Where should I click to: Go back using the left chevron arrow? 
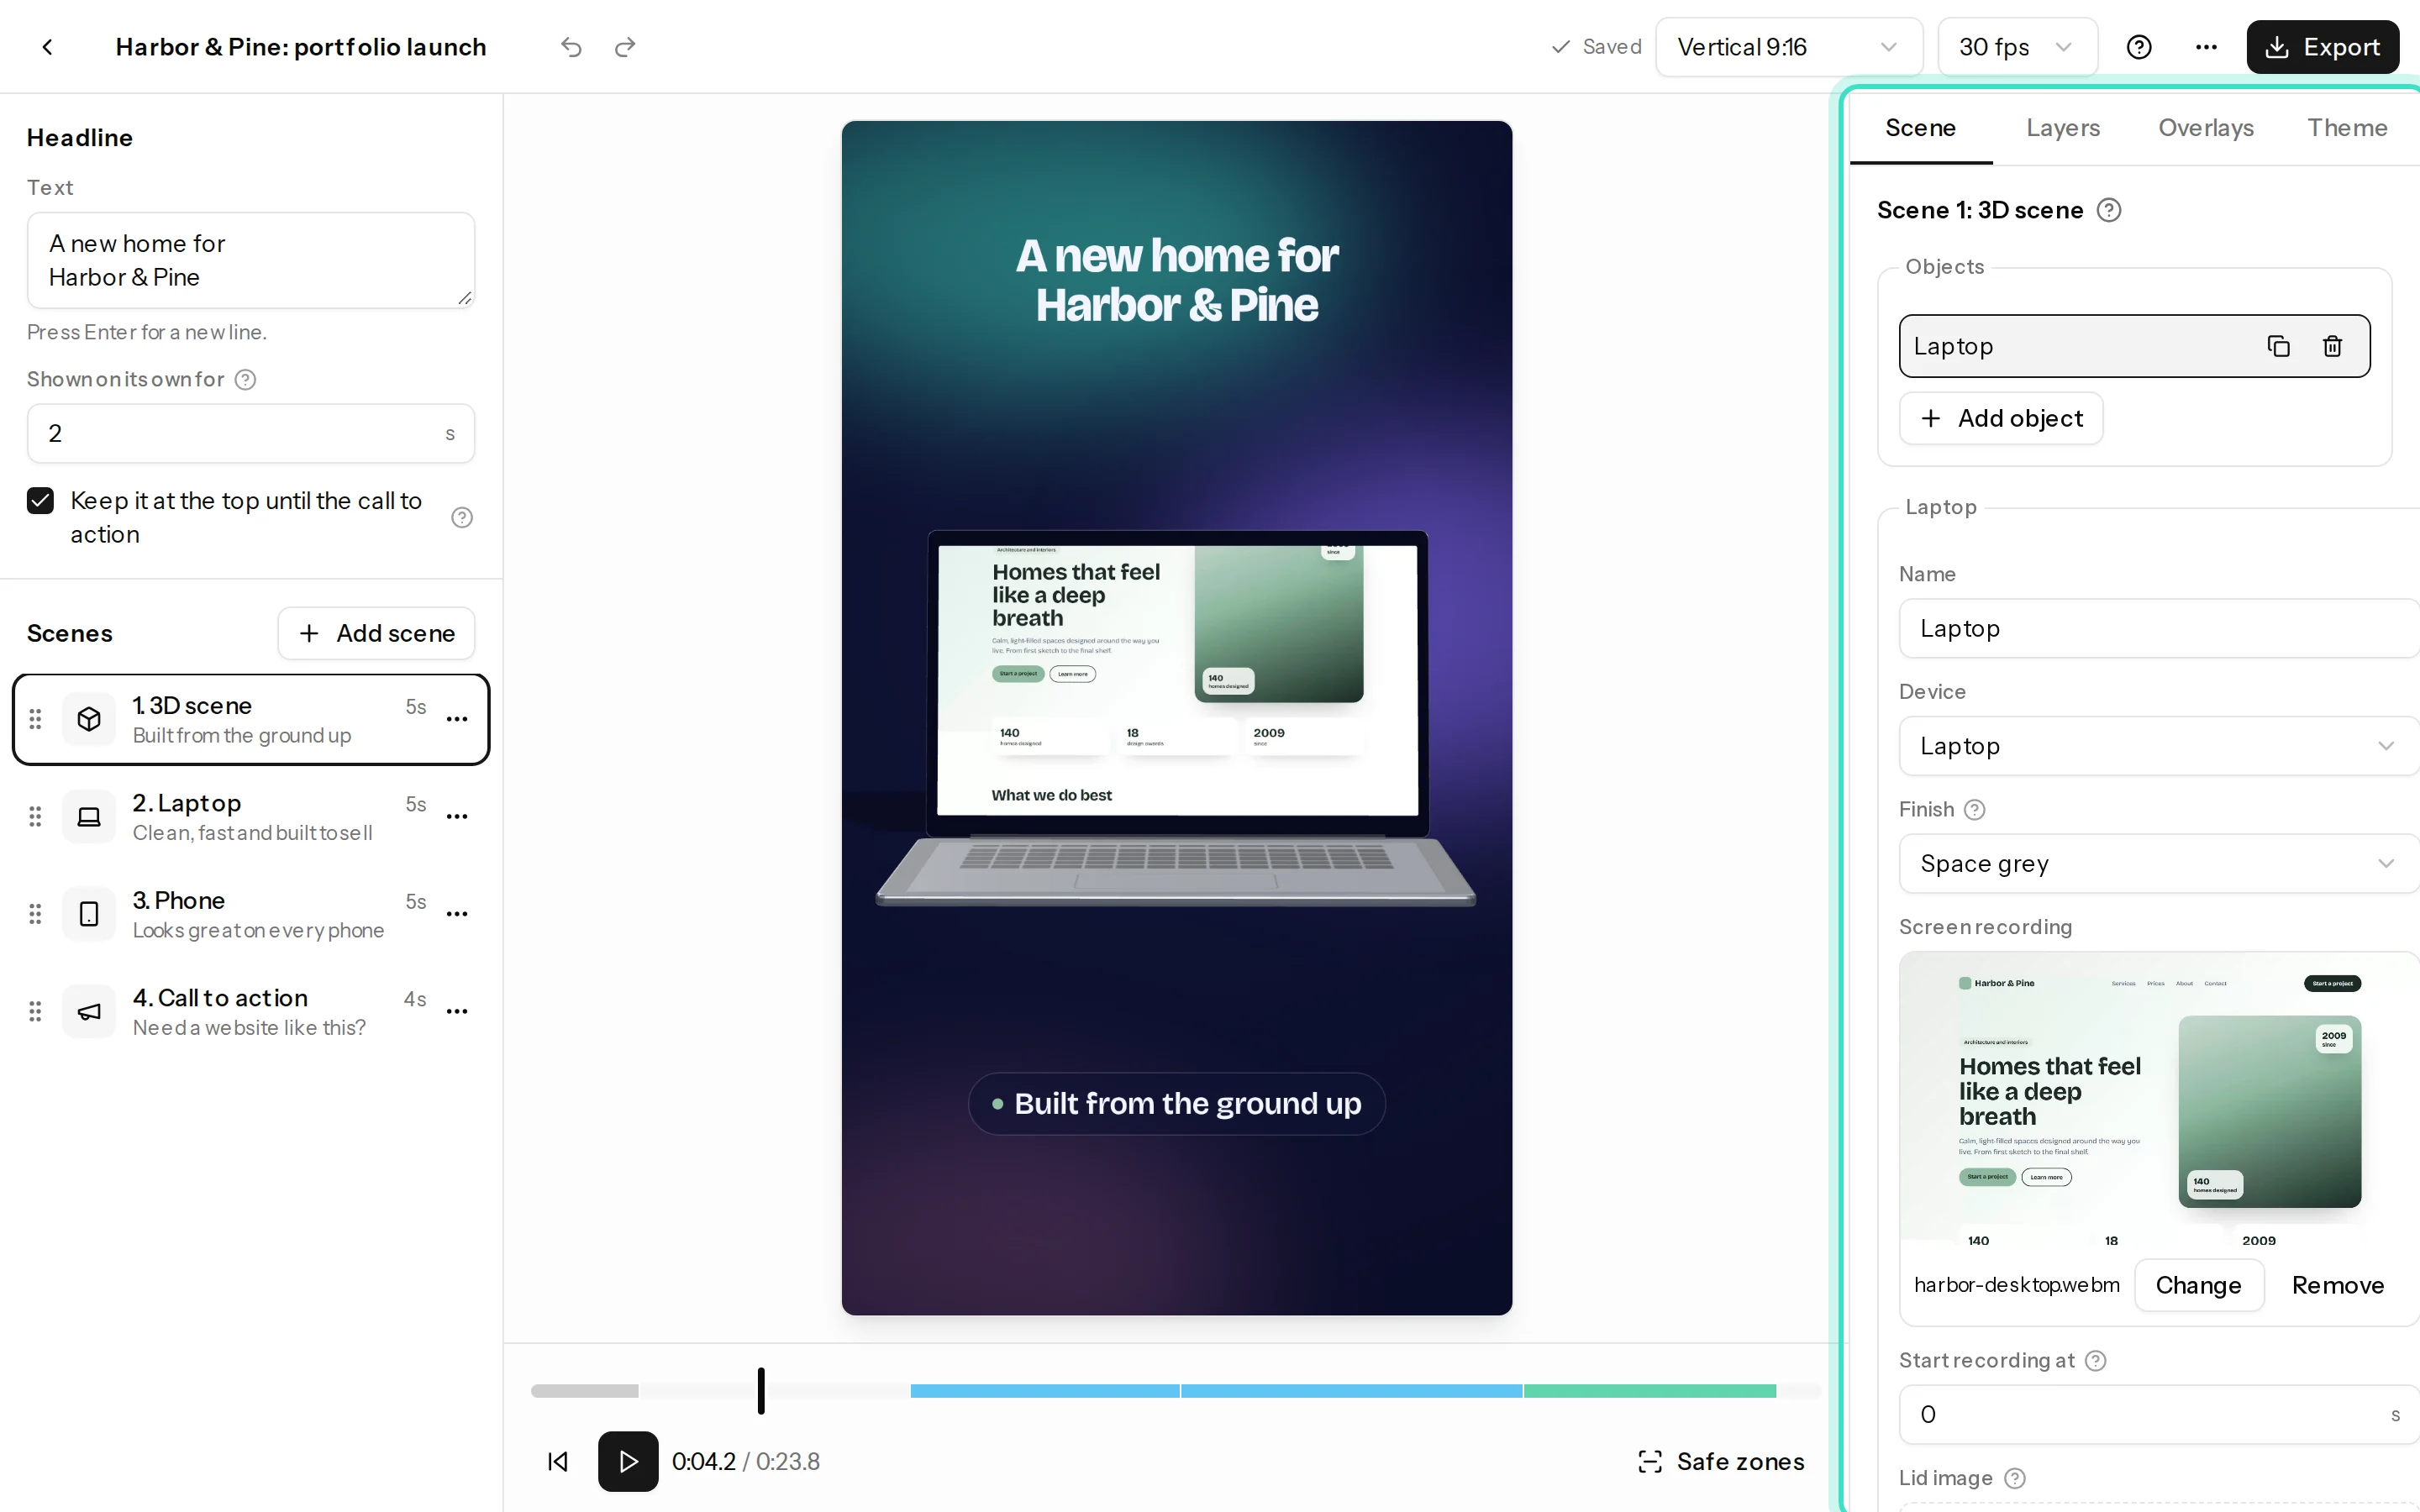click(x=47, y=47)
